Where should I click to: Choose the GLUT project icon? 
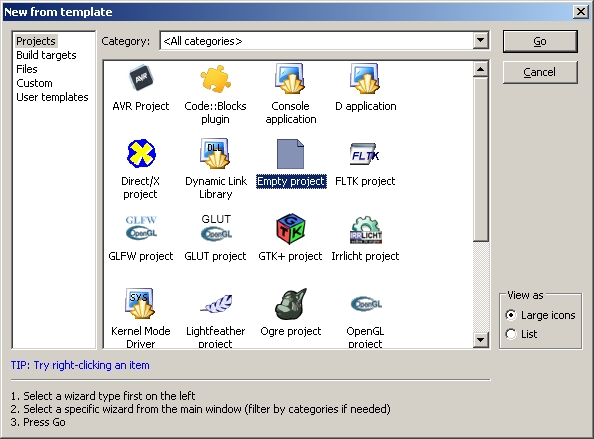point(216,227)
